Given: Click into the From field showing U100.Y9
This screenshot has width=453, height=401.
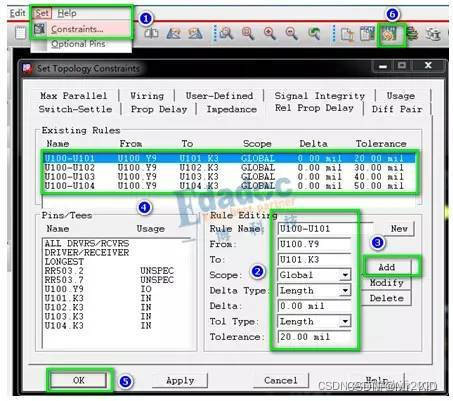Looking at the screenshot, I should 314,244.
